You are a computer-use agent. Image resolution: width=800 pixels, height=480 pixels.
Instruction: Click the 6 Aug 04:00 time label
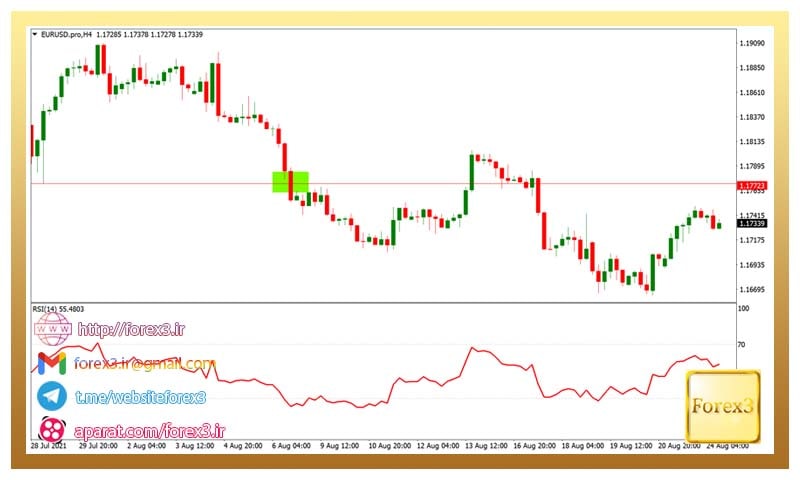[293, 446]
